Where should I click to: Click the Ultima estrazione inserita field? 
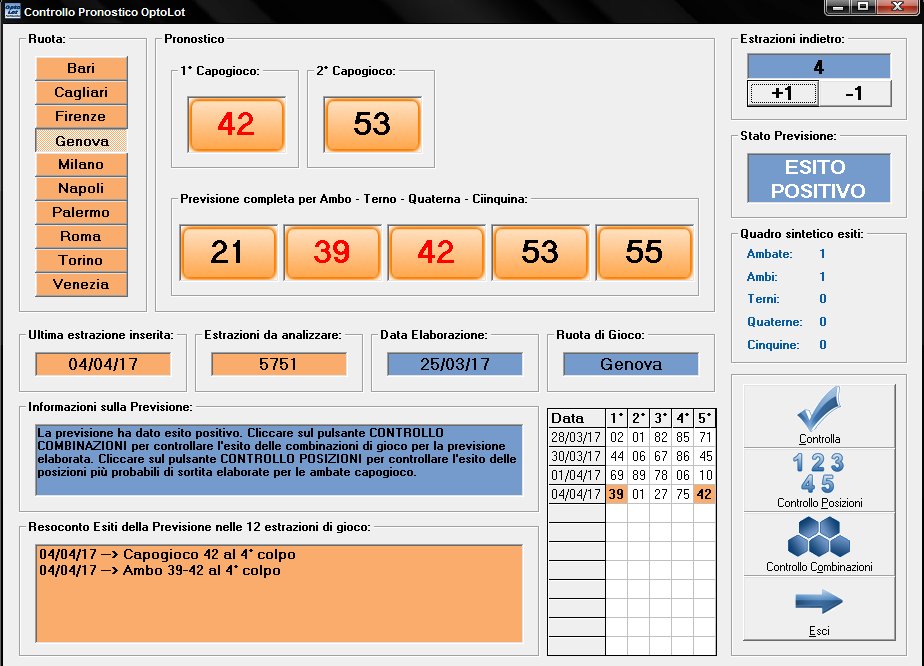103,364
